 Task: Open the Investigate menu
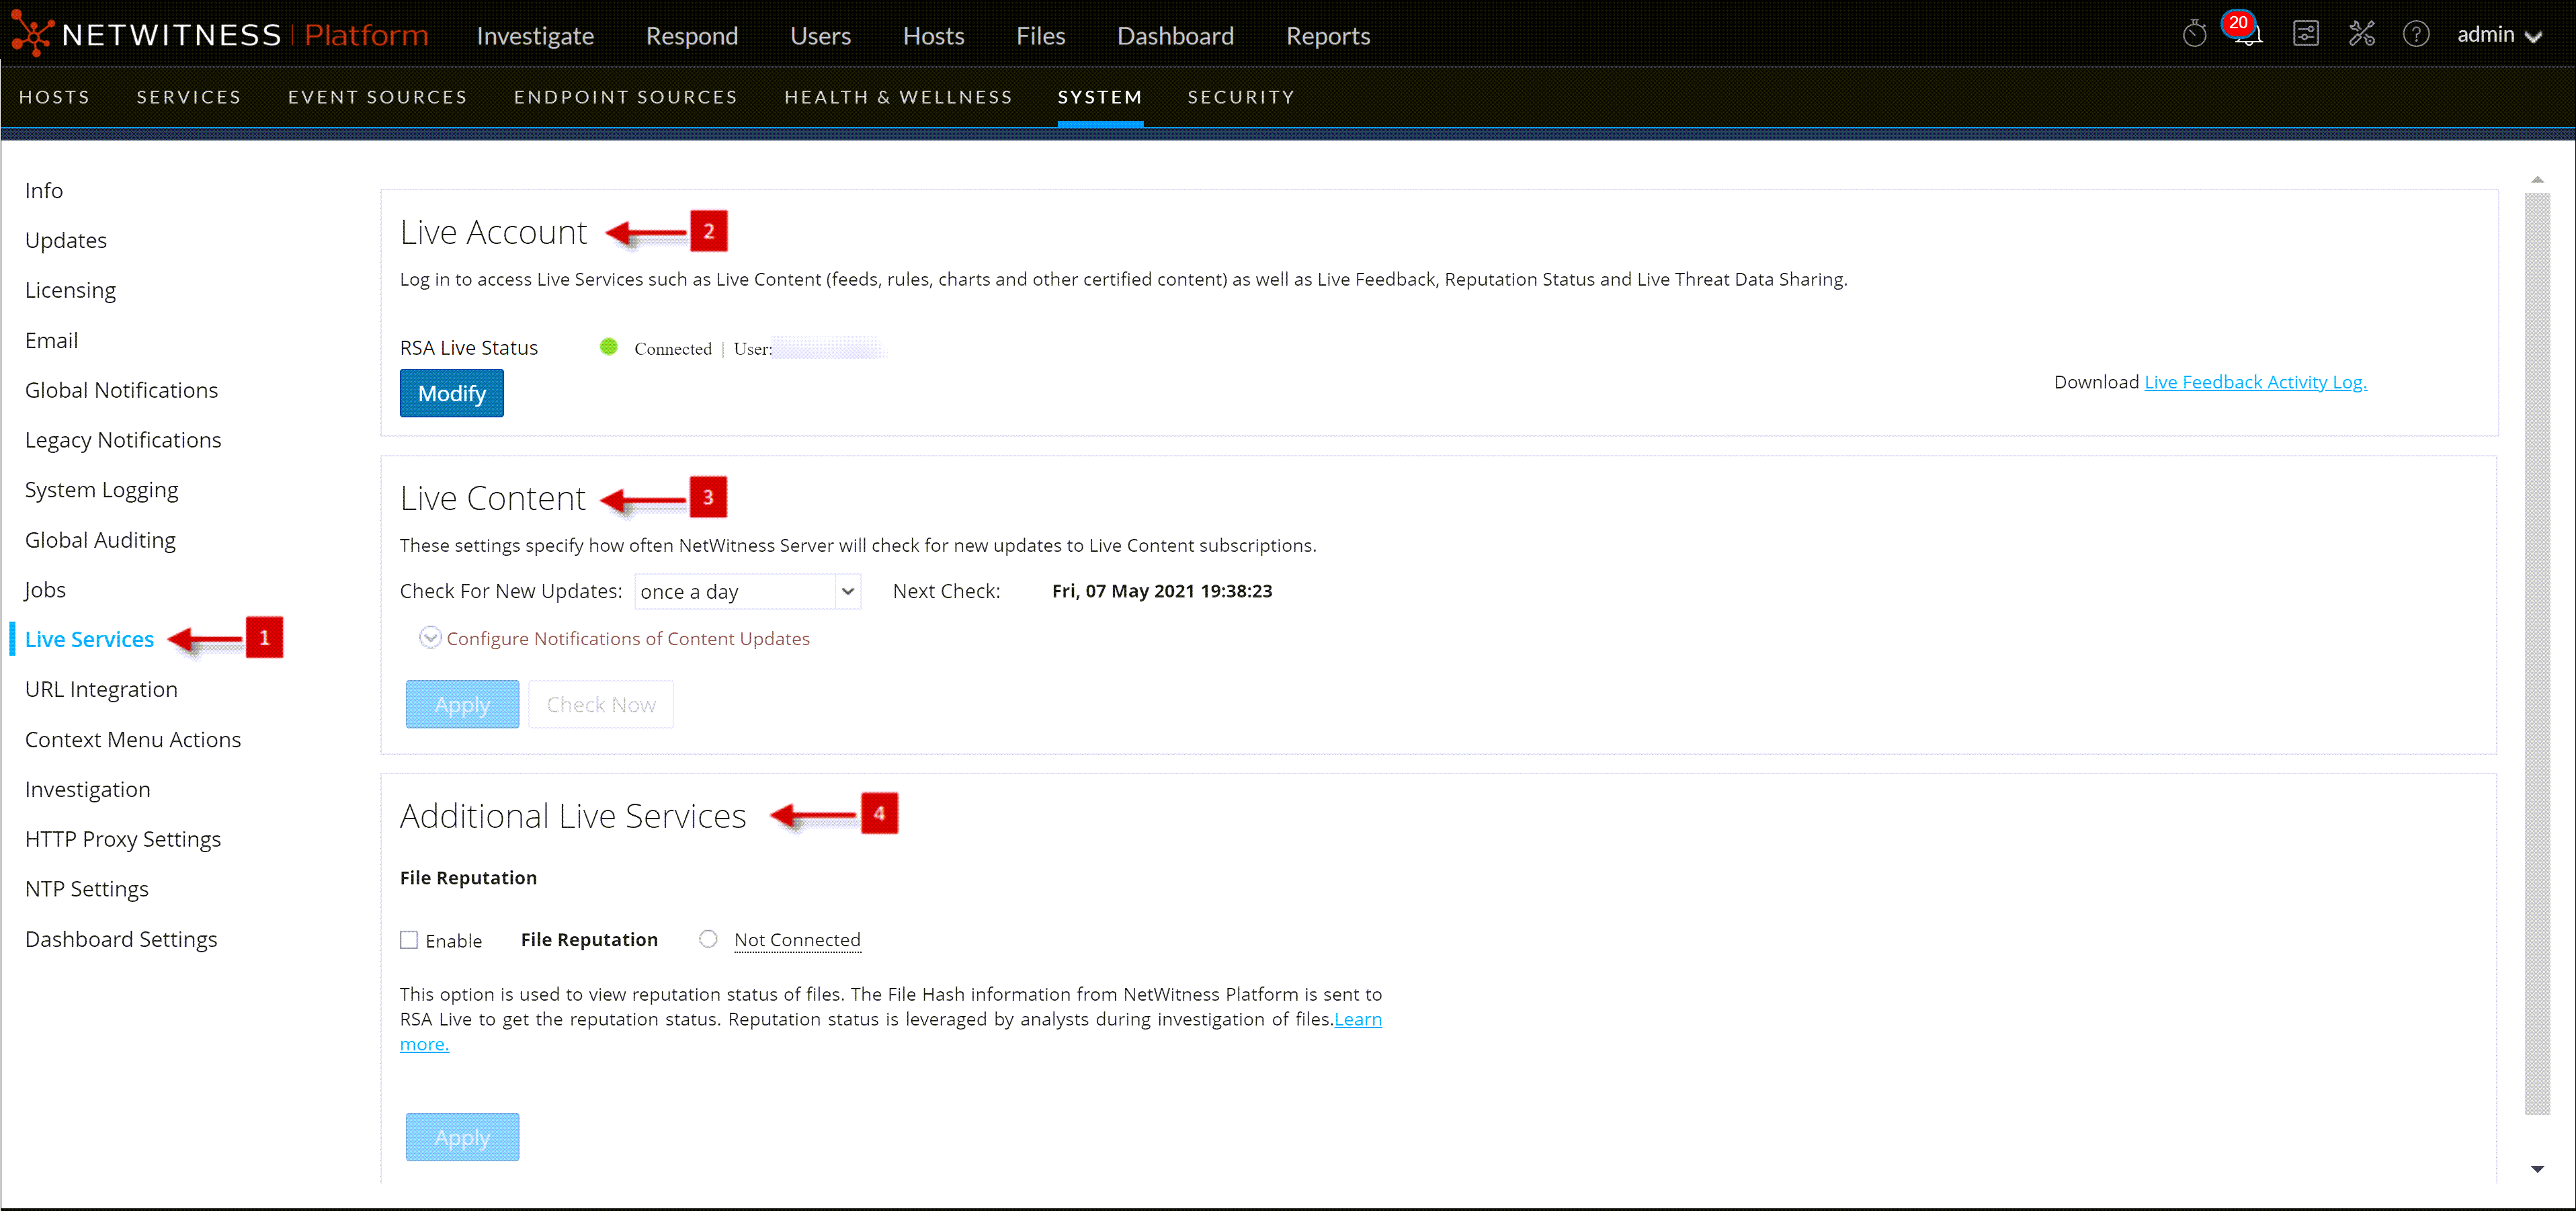point(535,36)
